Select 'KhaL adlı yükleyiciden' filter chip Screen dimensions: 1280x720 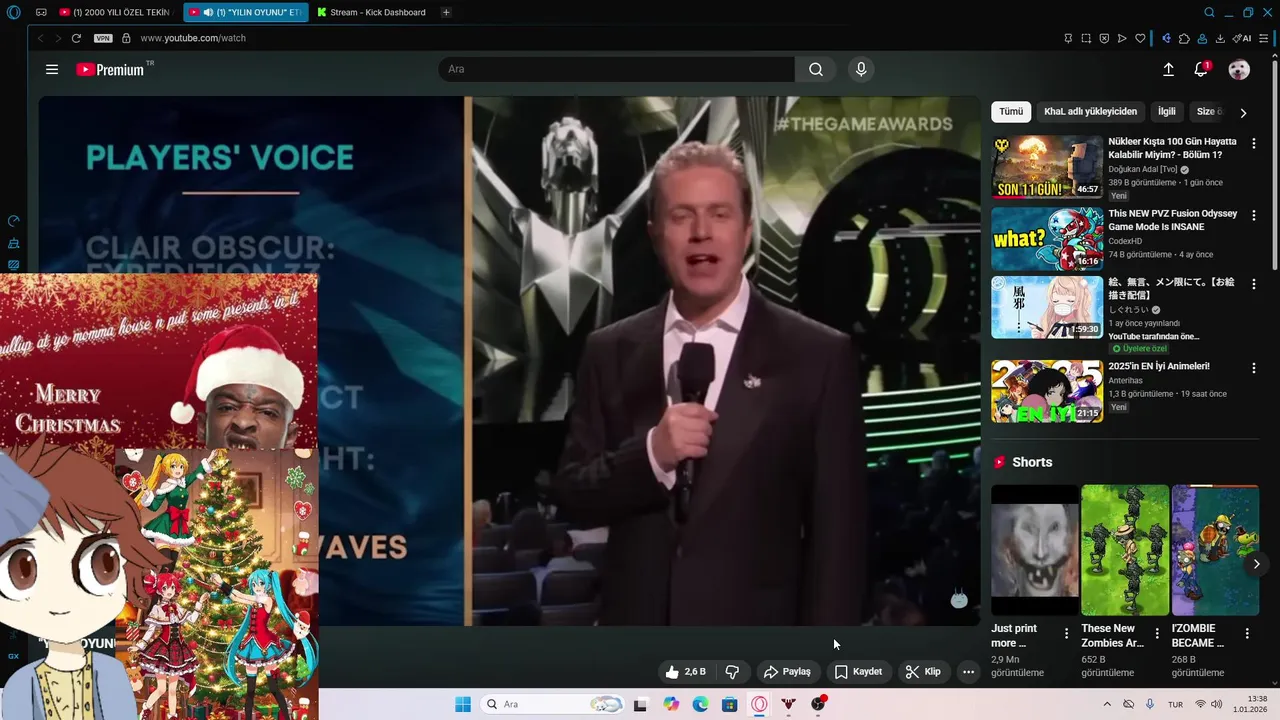(x=1090, y=111)
